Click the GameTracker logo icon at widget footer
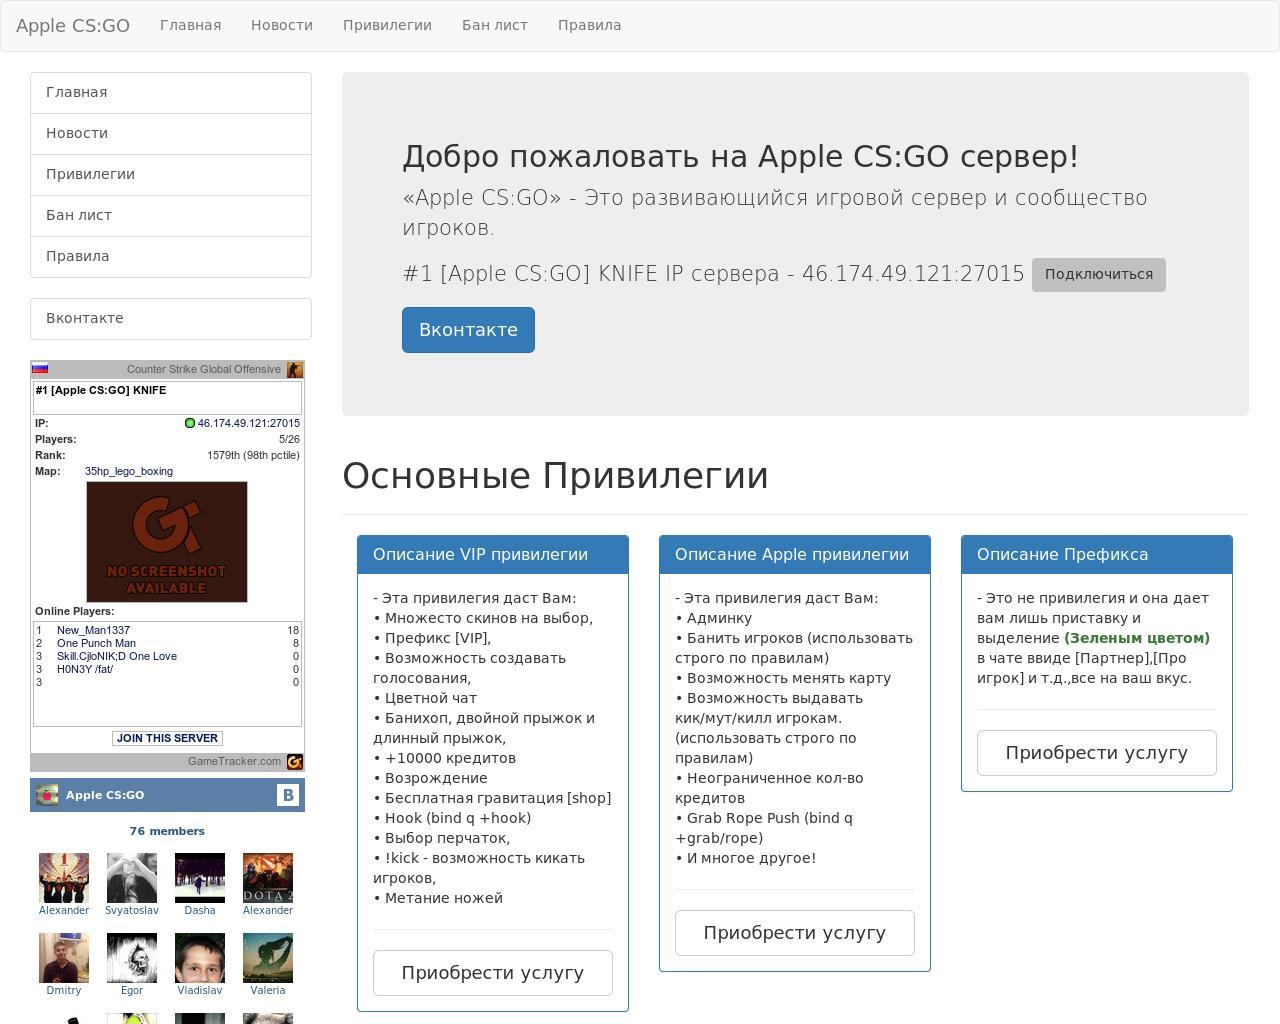 click(295, 762)
